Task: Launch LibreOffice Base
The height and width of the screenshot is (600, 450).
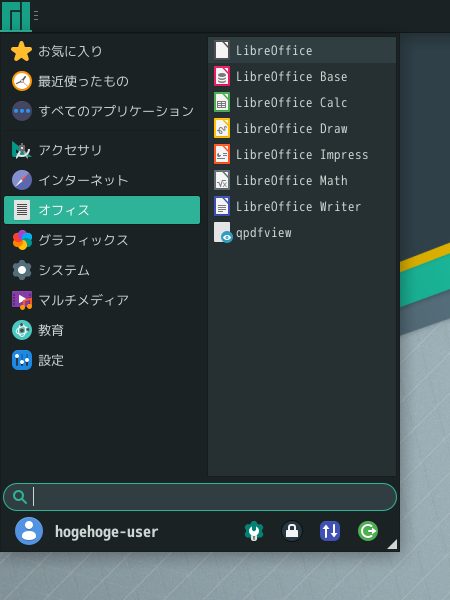Action: (x=302, y=77)
